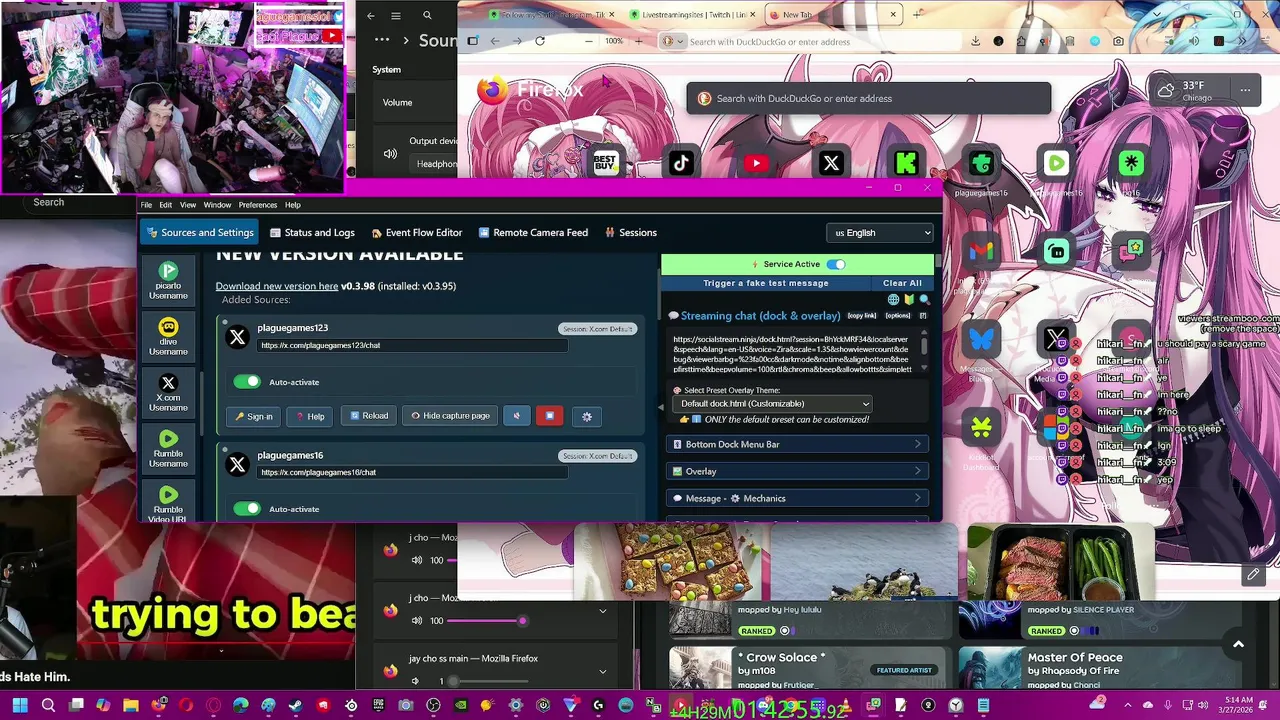Open the Preferences menu
The width and height of the screenshot is (1280, 720).
point(257,205)
